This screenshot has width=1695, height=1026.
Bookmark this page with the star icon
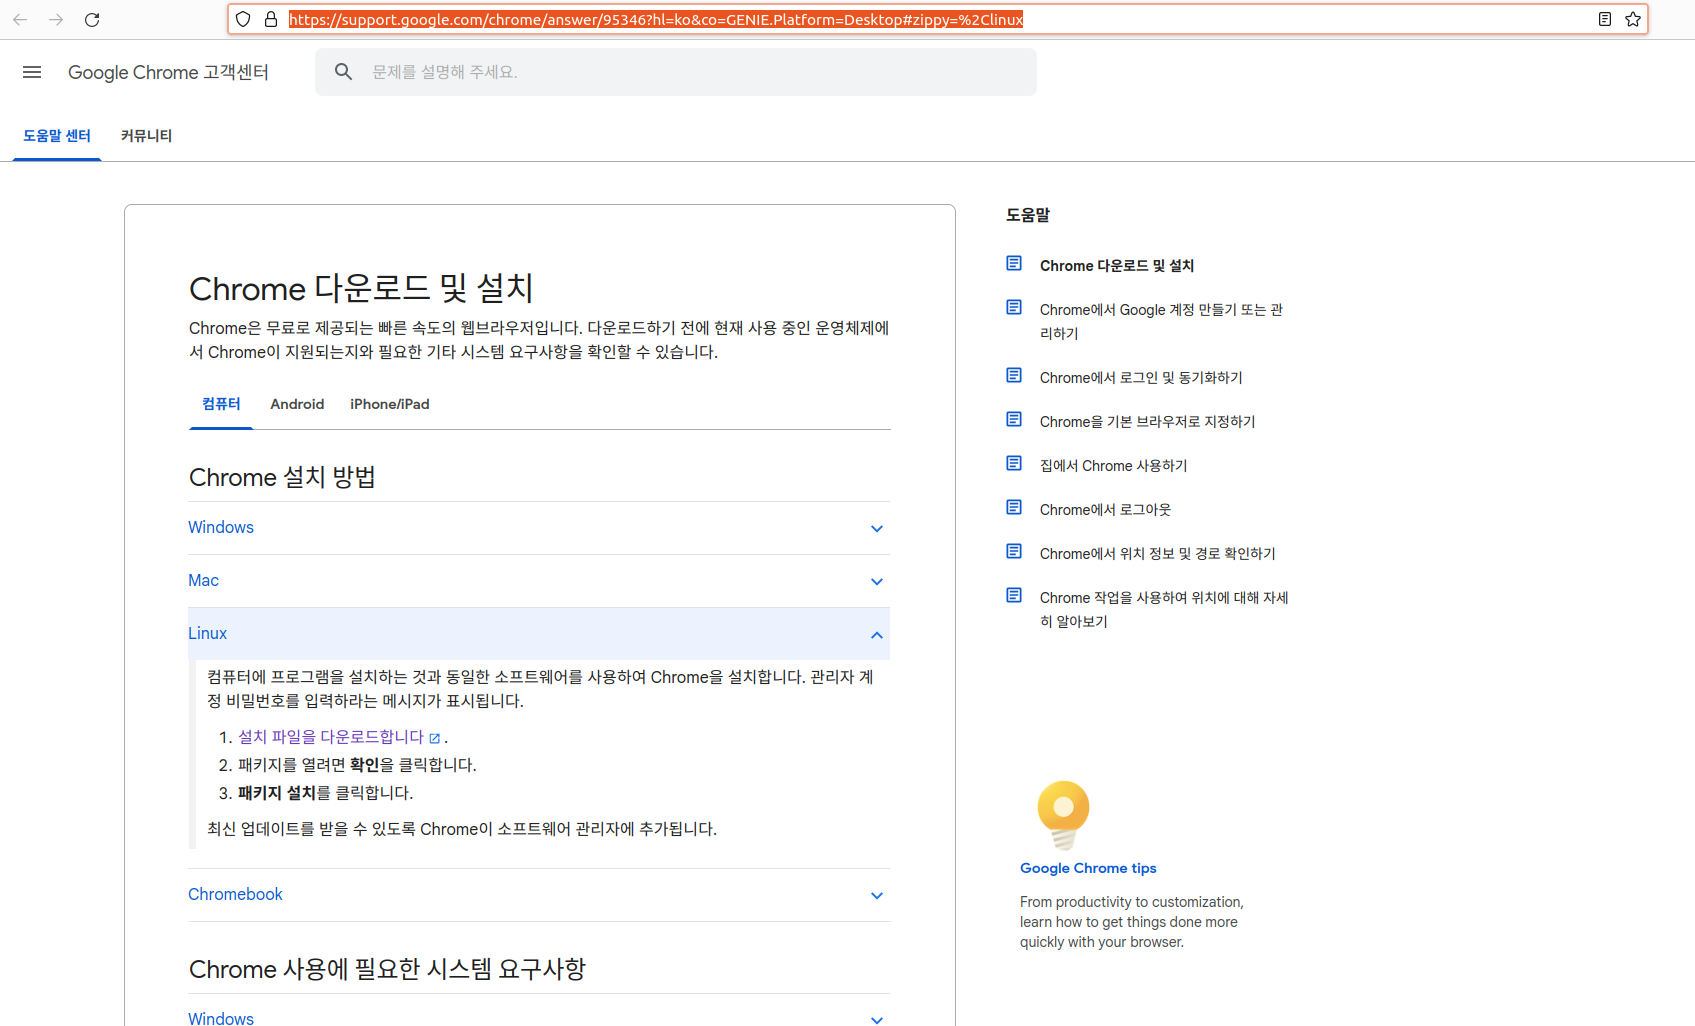[x=1633, y=19]
